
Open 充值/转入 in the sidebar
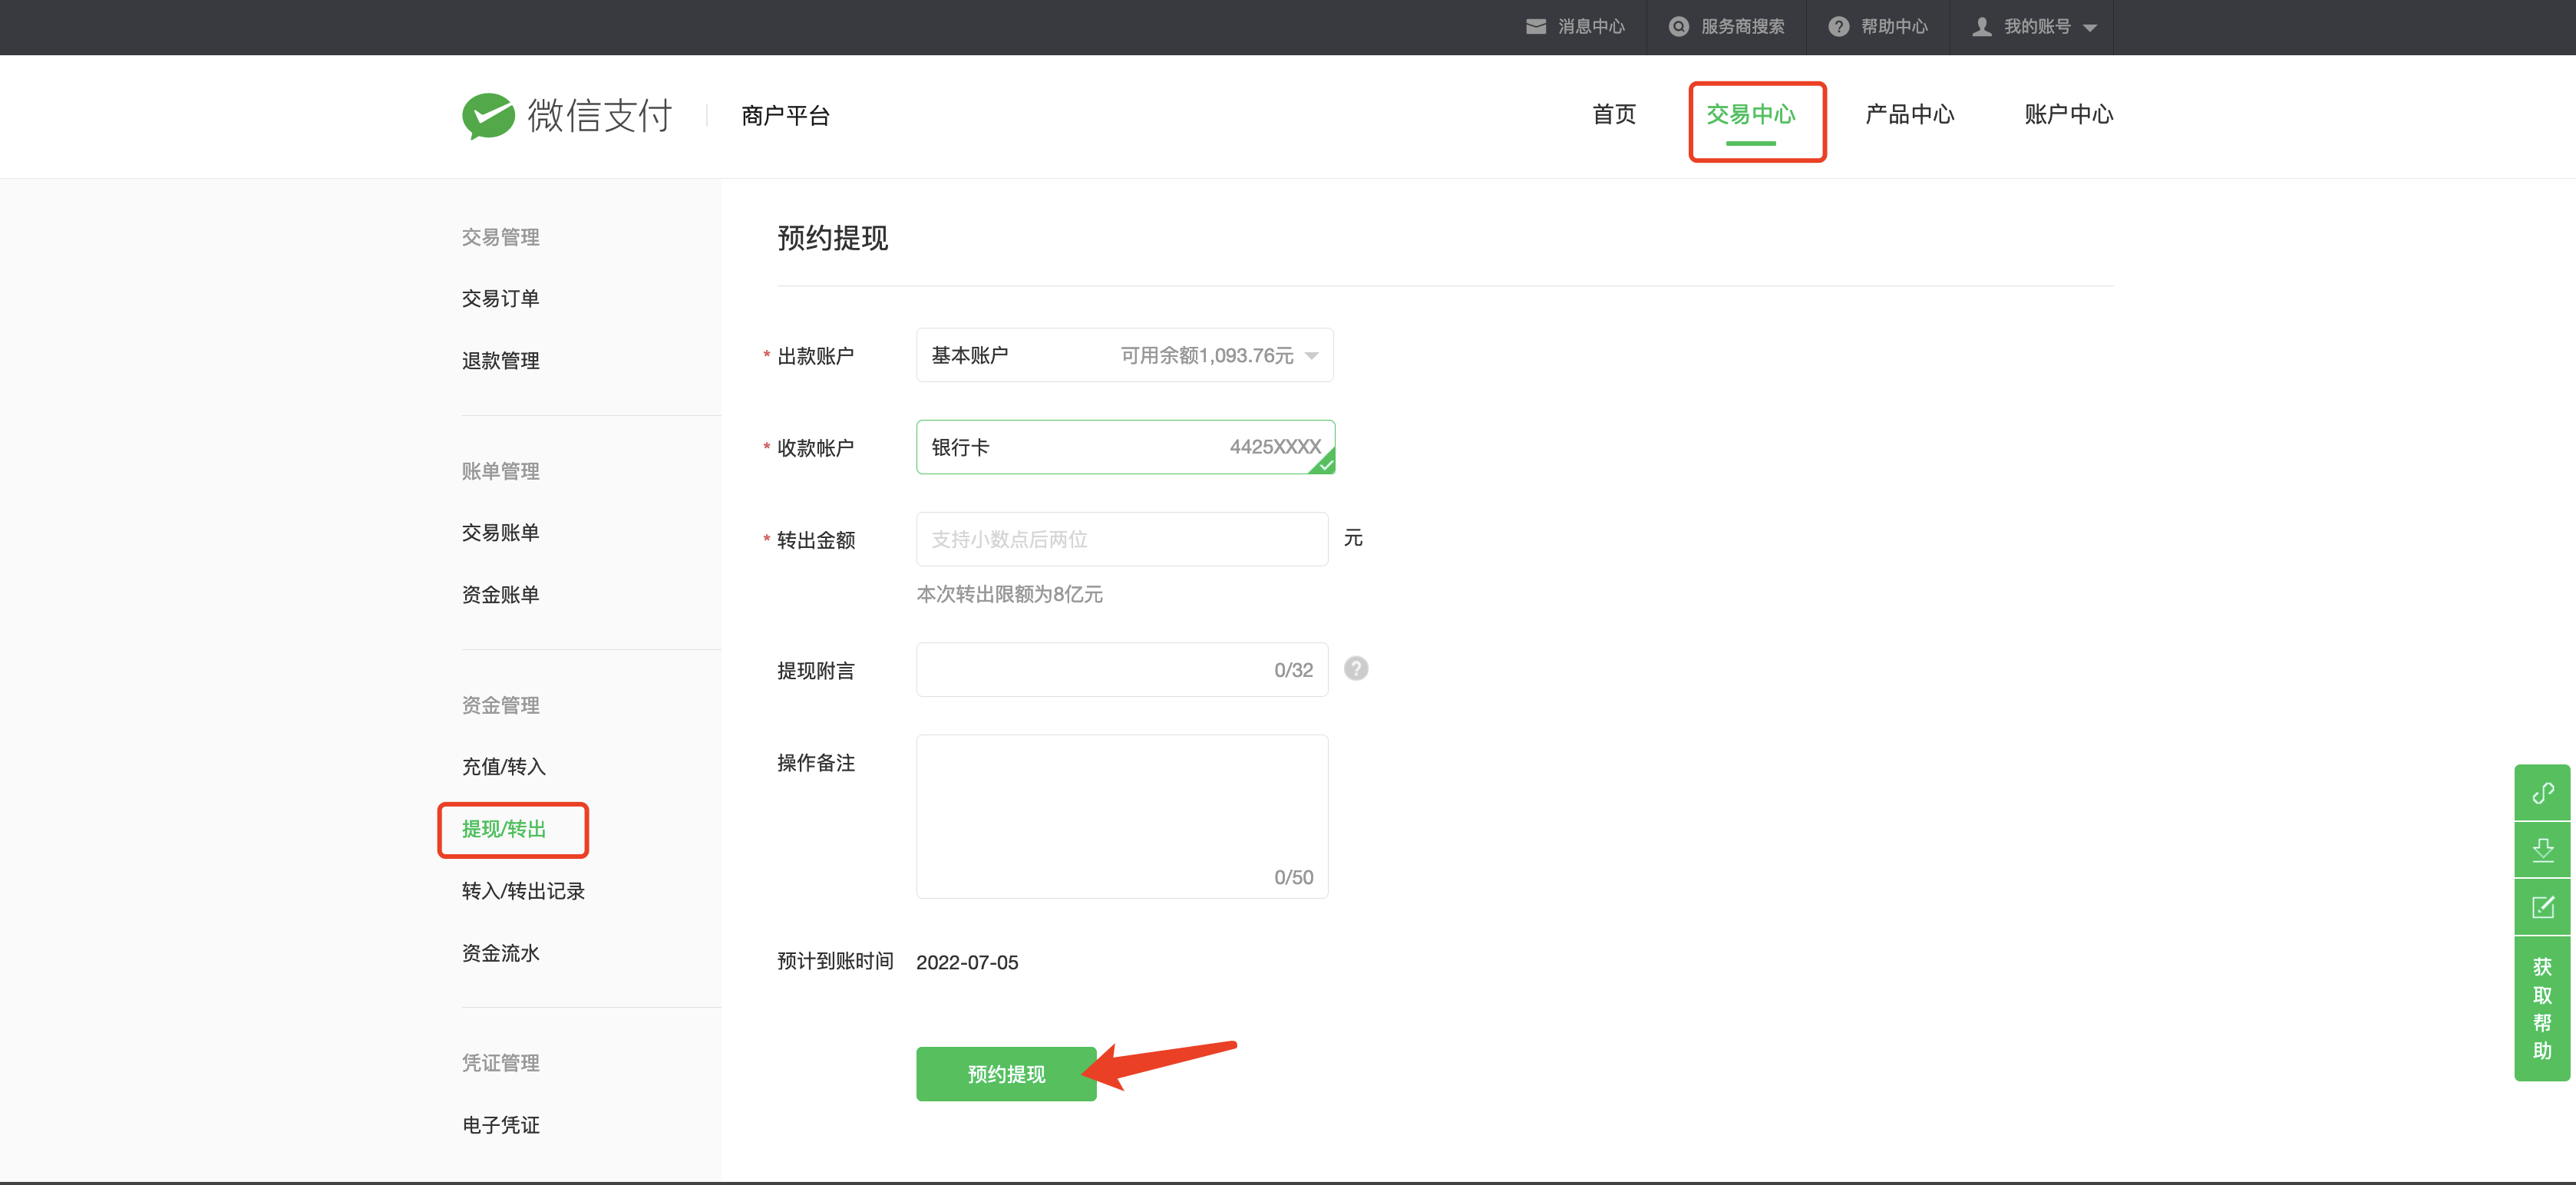coord(503,766)
